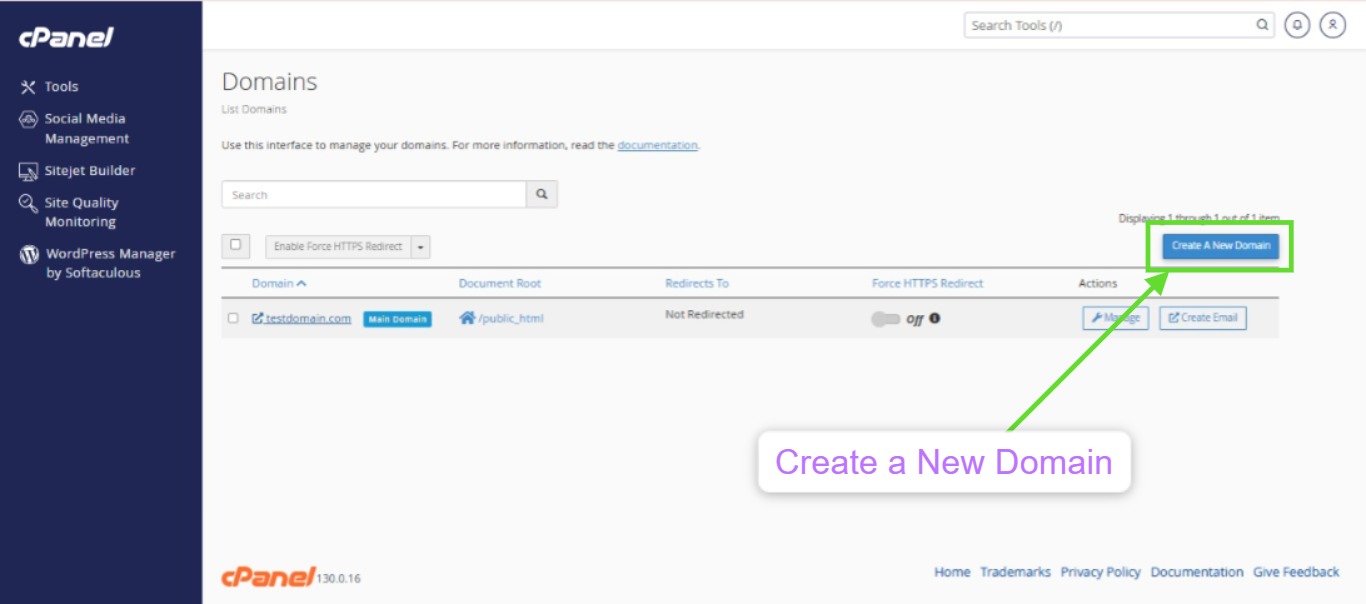Click the search magnifier button beside domain search
Viewport: 1366px width, 604px height.
542,195
